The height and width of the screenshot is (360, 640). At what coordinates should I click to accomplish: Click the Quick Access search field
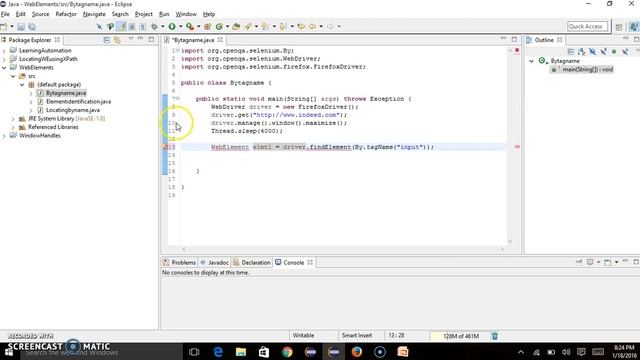(x=587, y=27)
